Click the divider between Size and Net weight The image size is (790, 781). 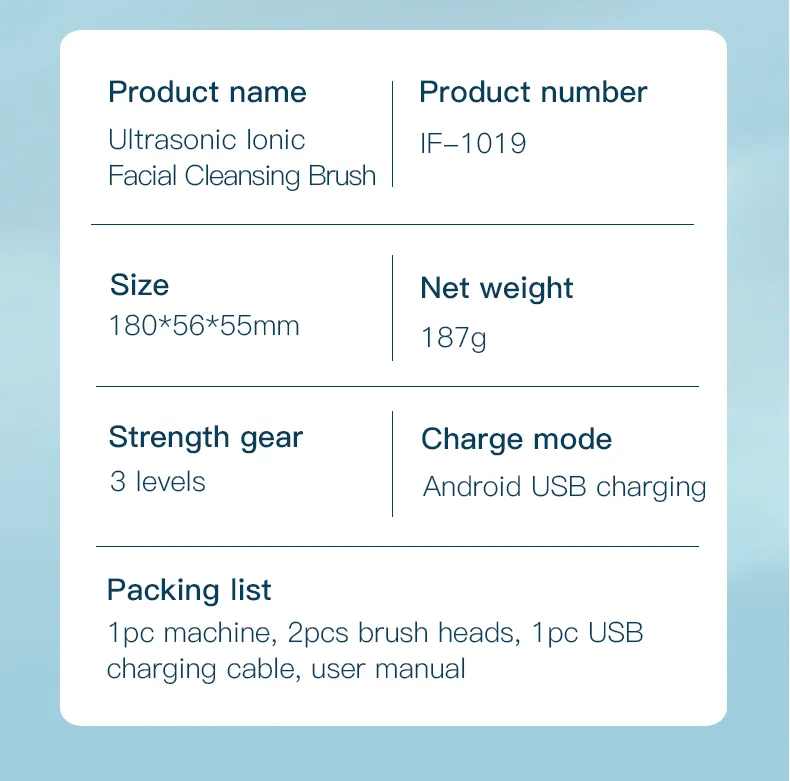tap(393, 308)
